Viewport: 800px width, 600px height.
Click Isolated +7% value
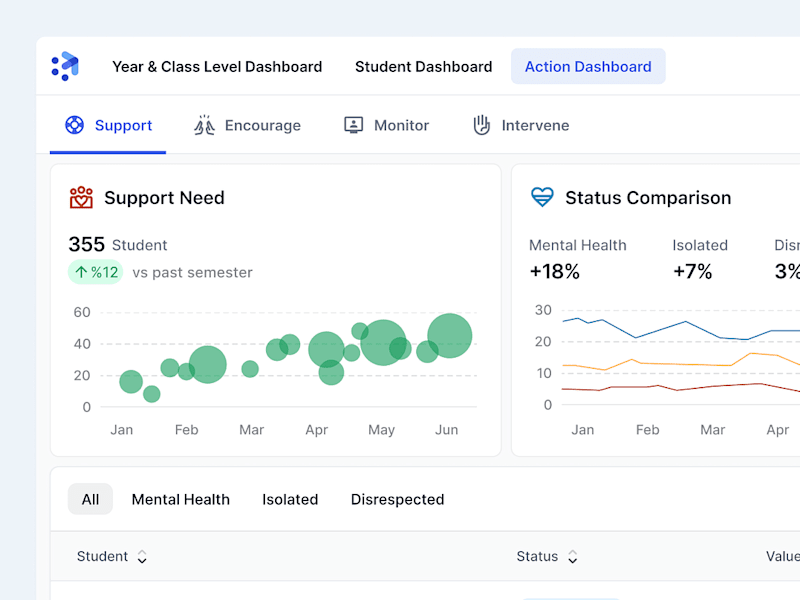click(x=692, y=271)
